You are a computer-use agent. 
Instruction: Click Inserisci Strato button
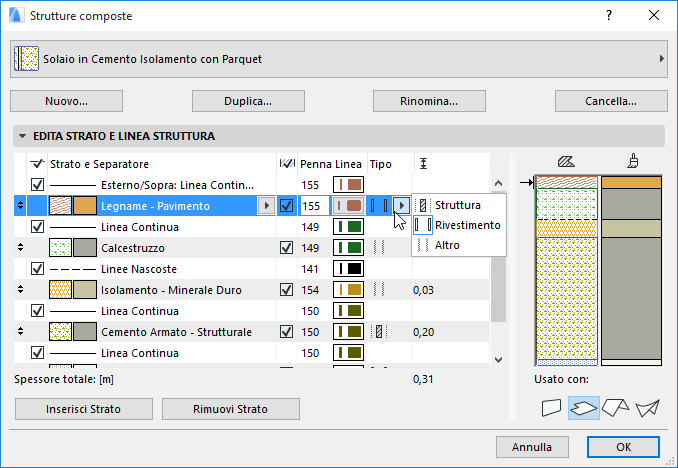(84, 409)
